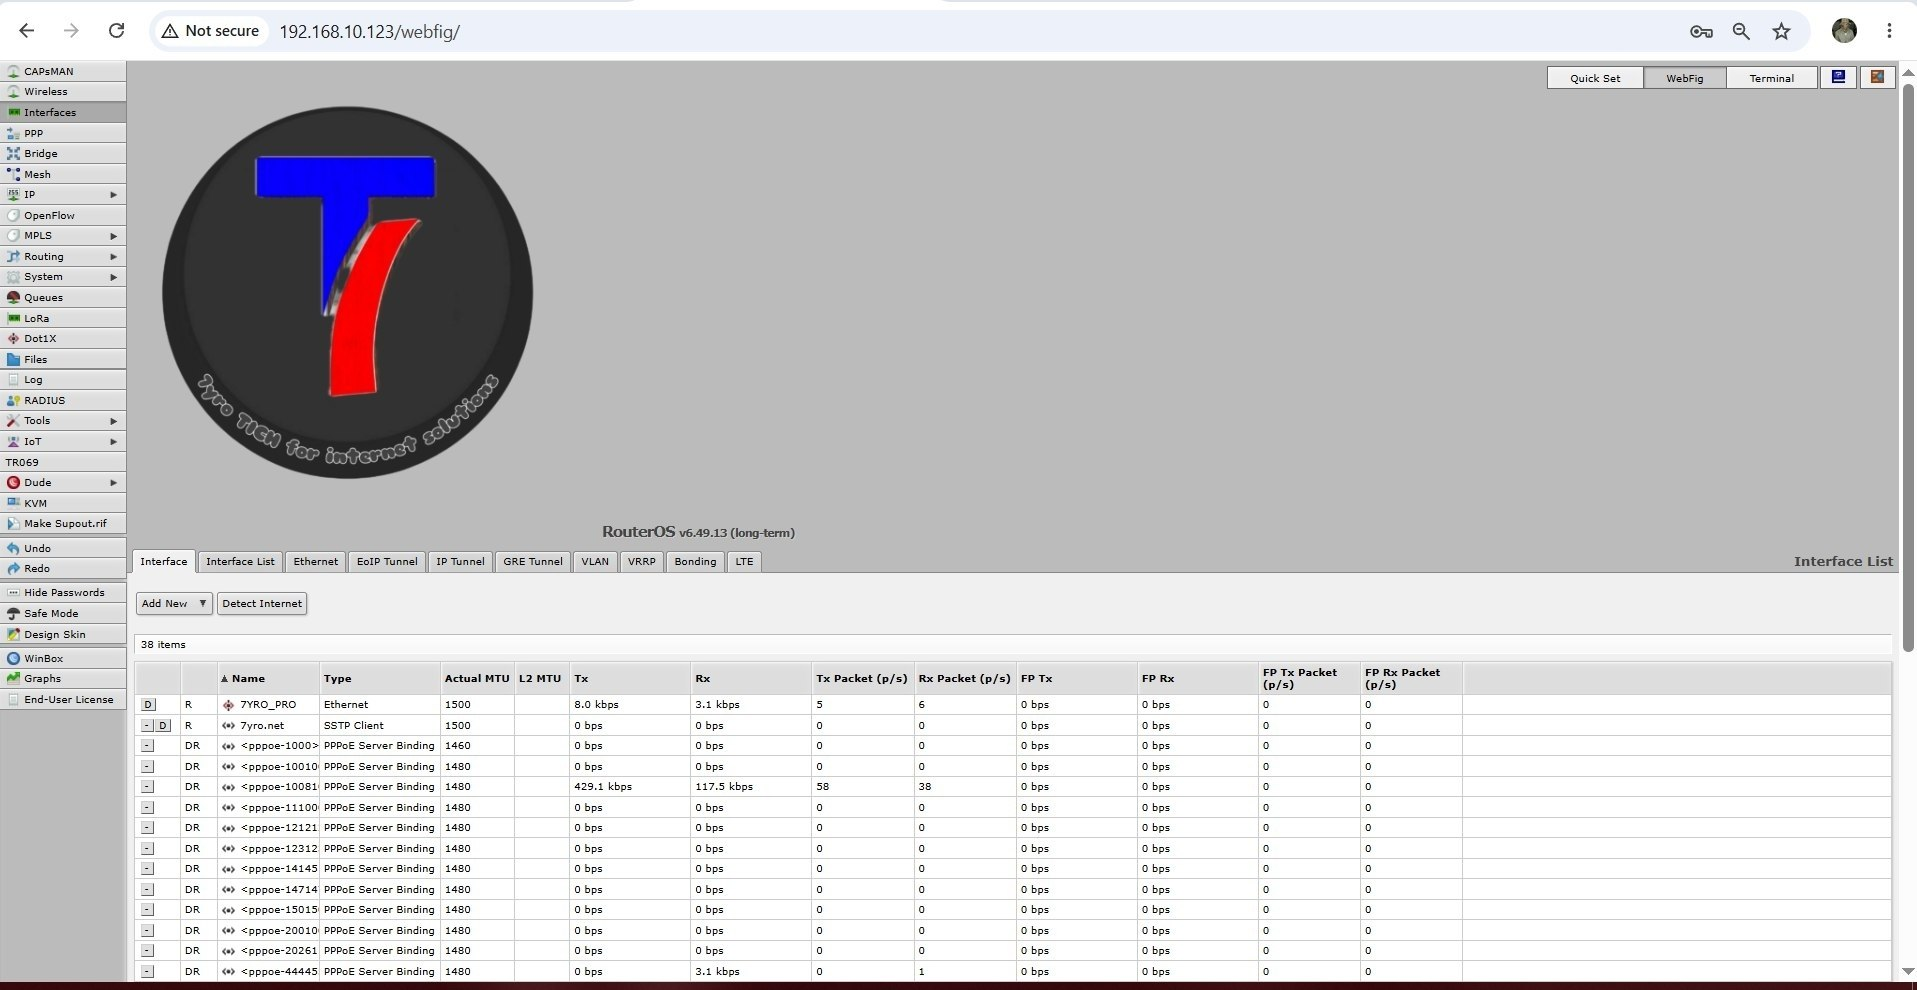This screenshot has height=990, width=1917.
Task: Toggle Hide Passwords option
Action: click(63, 593)
